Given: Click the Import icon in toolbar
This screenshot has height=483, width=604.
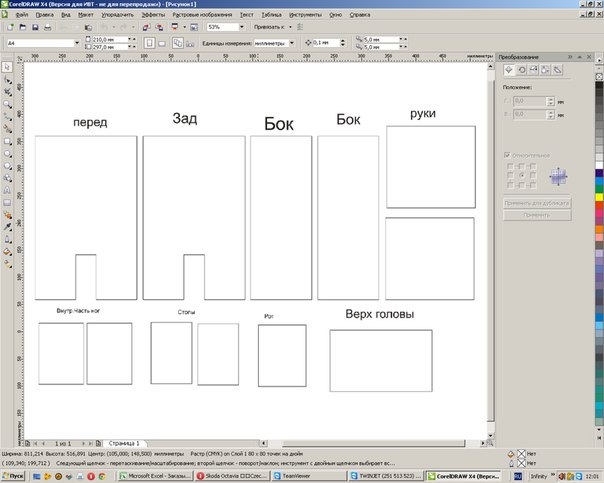Looking at the screenshot, I should 146,27.
